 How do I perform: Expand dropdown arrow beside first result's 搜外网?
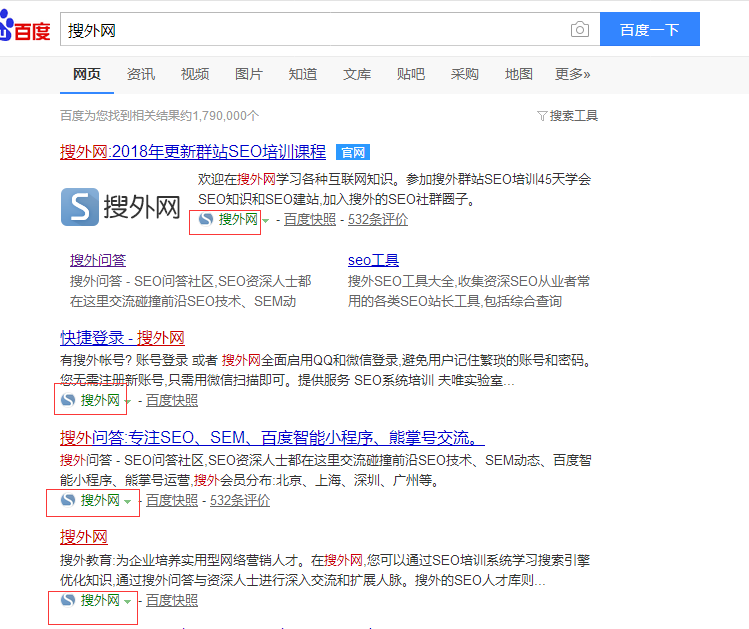(265, 221)
